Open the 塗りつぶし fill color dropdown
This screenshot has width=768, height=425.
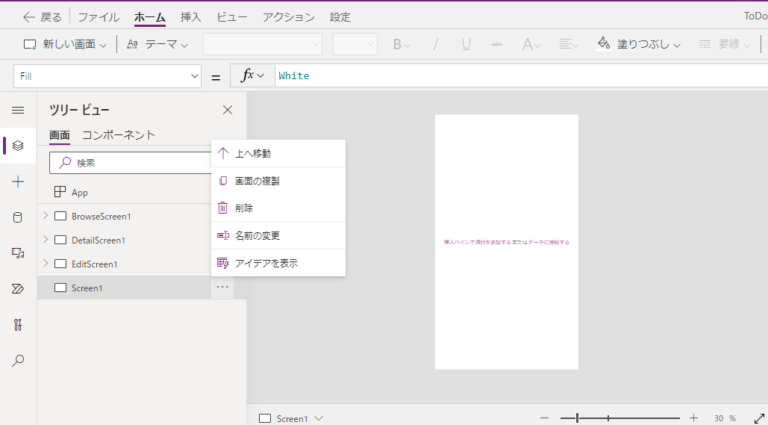tap(639, 45)
